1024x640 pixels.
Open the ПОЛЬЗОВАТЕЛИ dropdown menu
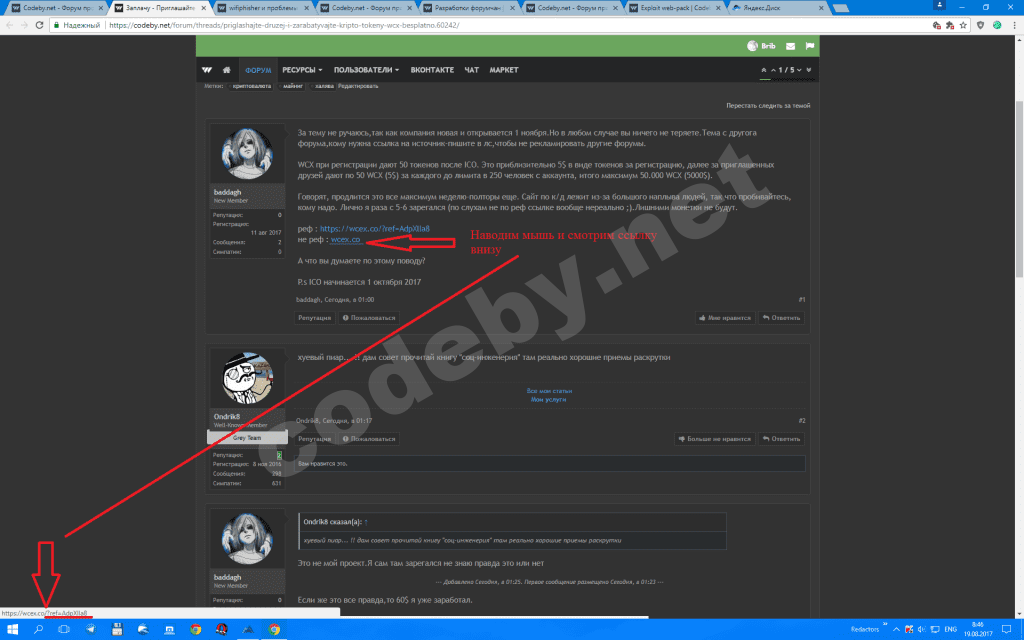click(x=366, y=70)
